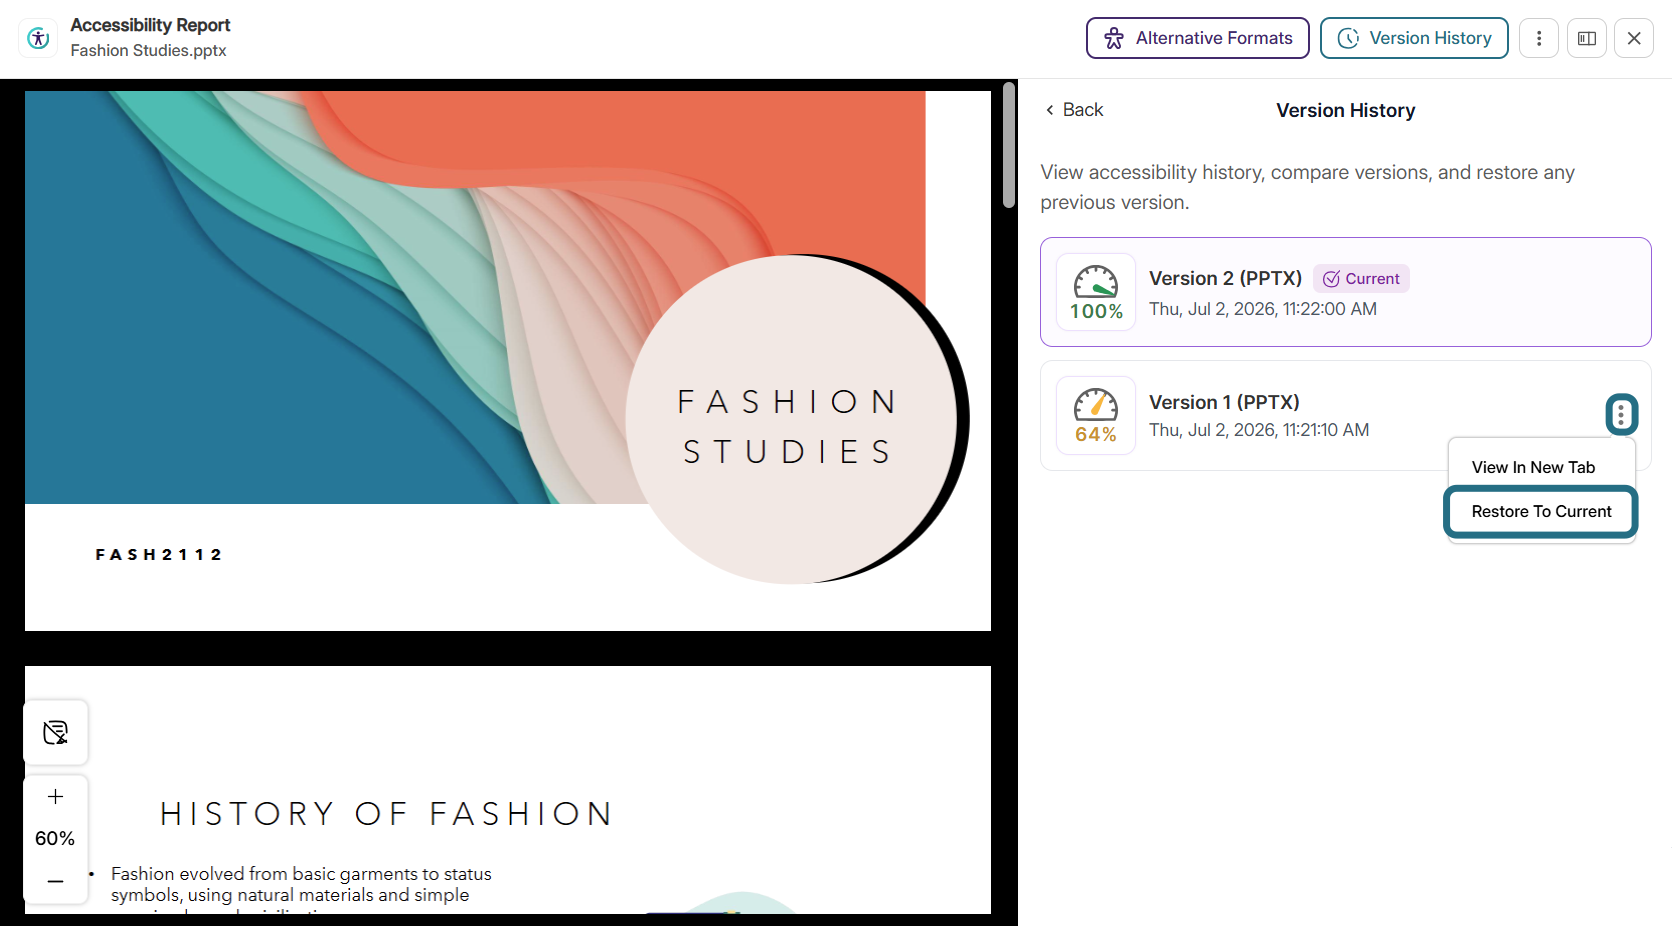Open the three-dot more options menu in header
Image resolution: width=1672 pixels, height=926 pixels.
1538,38
